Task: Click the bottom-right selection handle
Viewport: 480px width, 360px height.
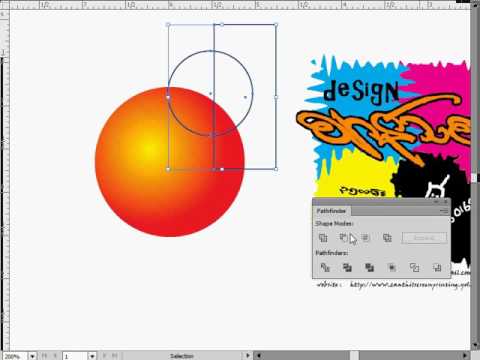Action: 276,169
